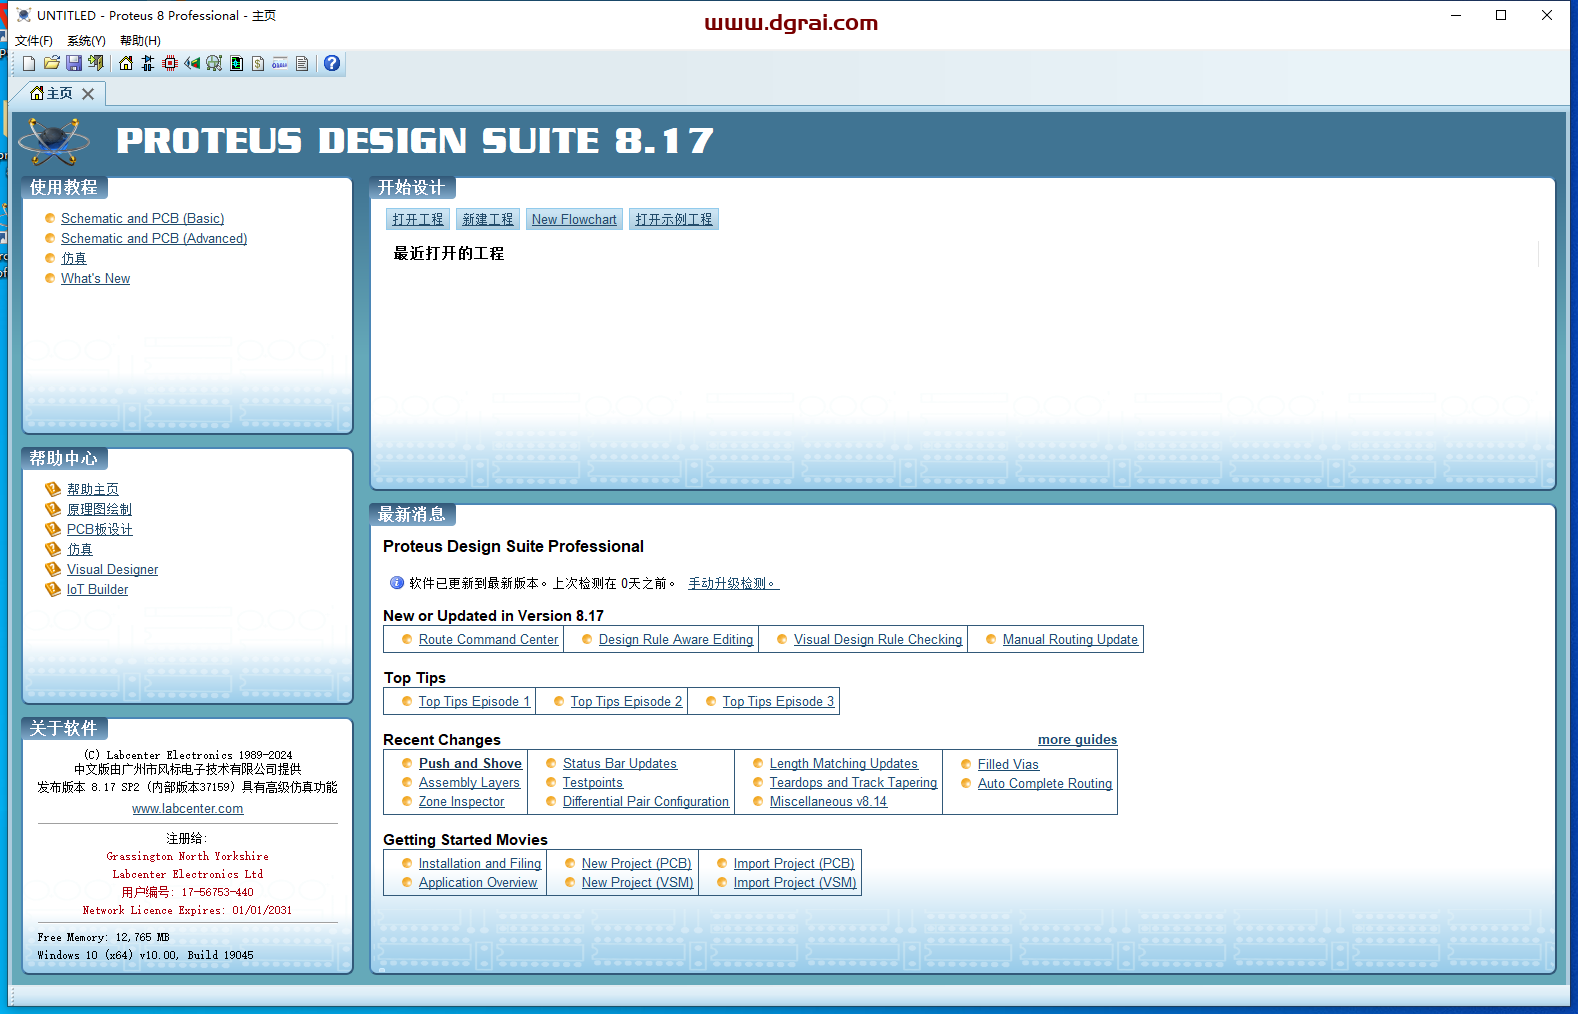This screenshot has height=1014, width=1578.
Task: Open Differential Pair Configuration link
Action: (x=646, y=802)
